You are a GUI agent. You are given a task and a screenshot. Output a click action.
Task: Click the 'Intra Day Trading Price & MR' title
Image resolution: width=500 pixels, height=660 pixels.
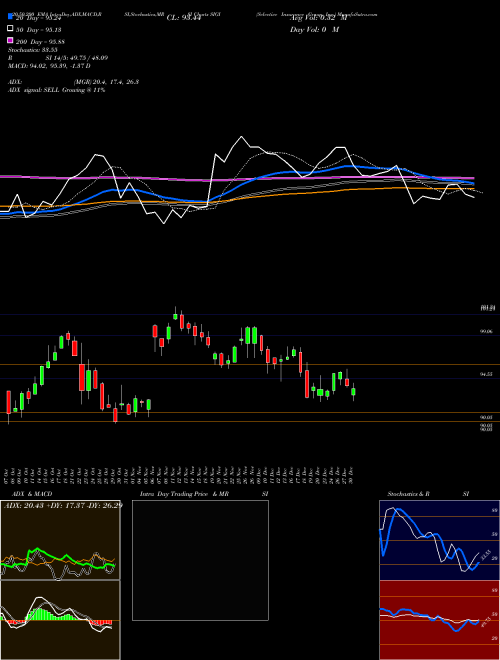[184, 494]
